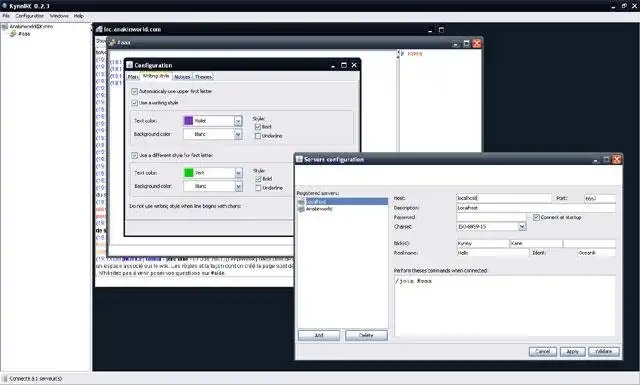Viewport: 640px width, 385px height.
Task: Open the Background color dropdown under Violet
Action: coord(238,134)
